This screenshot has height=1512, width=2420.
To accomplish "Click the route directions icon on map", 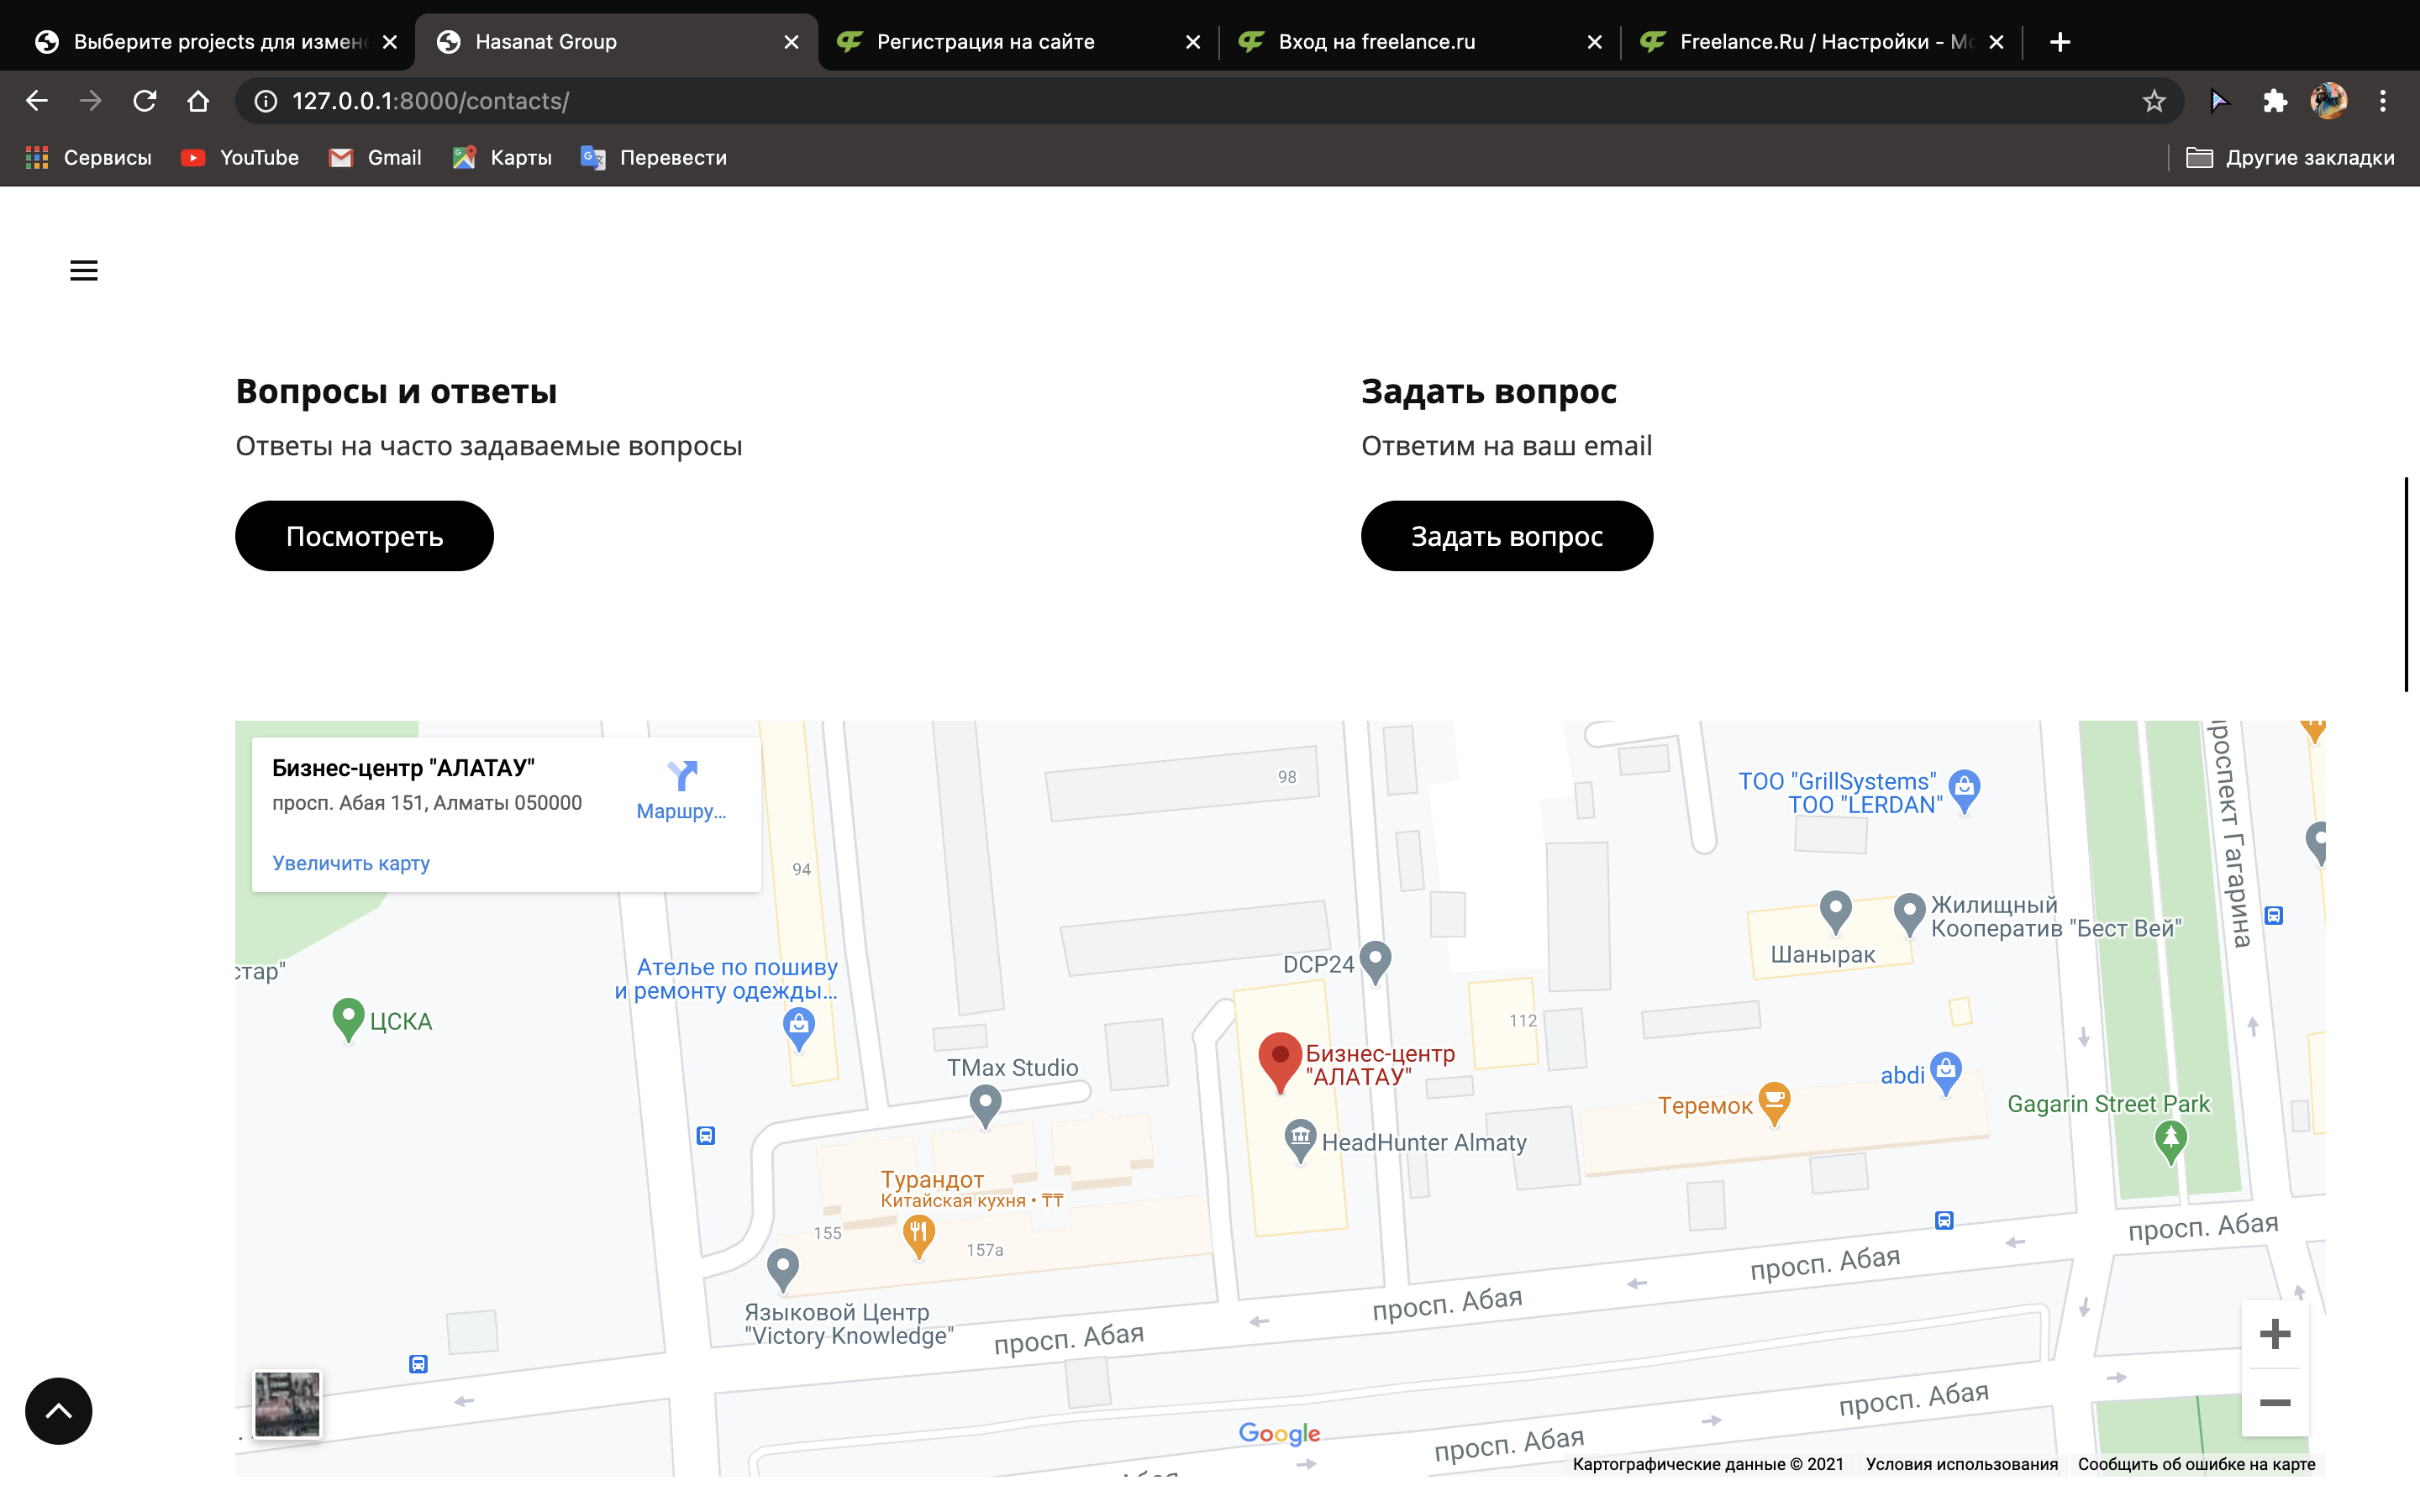I will pos(682,776).
